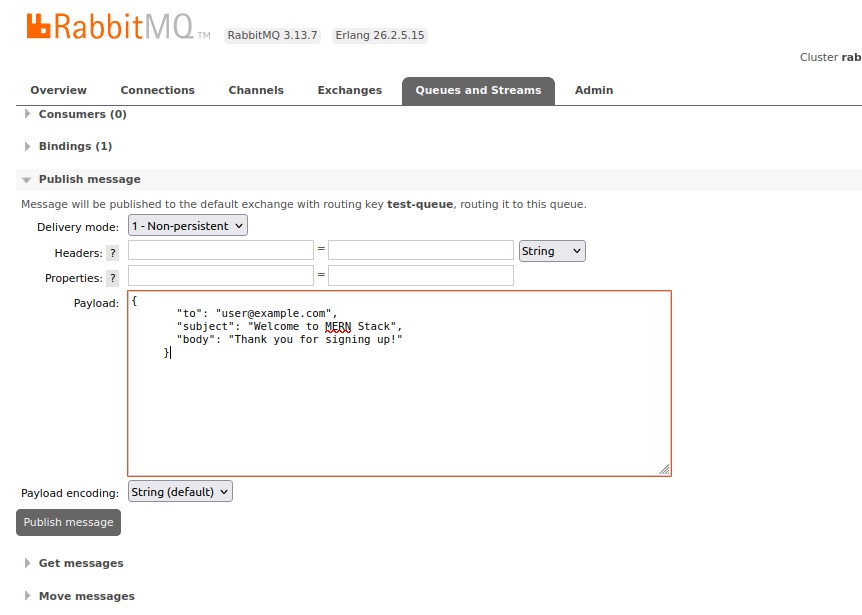Expand the Get messages section
862x615 pixels.
coord(80,563)
